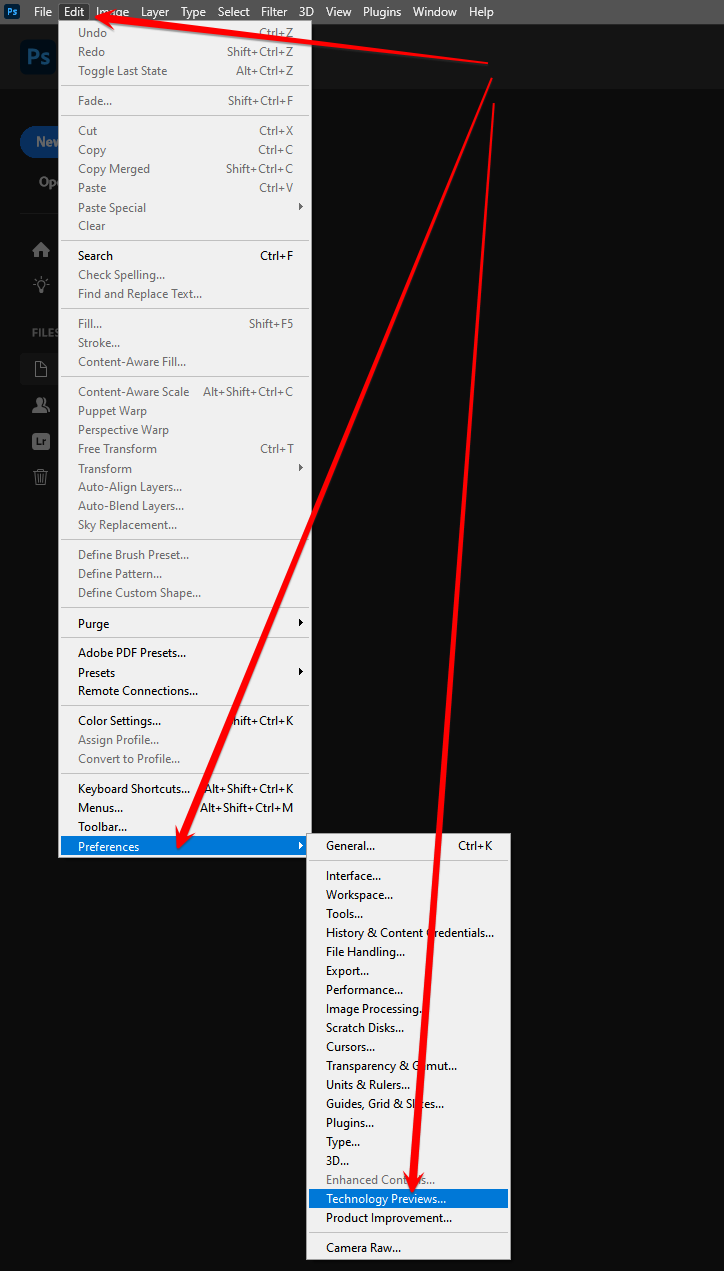This screenshot has height=1271, width=724.
Task: Click the greyed-out Content-Aware Scale entry
Action: click(185, 392)
